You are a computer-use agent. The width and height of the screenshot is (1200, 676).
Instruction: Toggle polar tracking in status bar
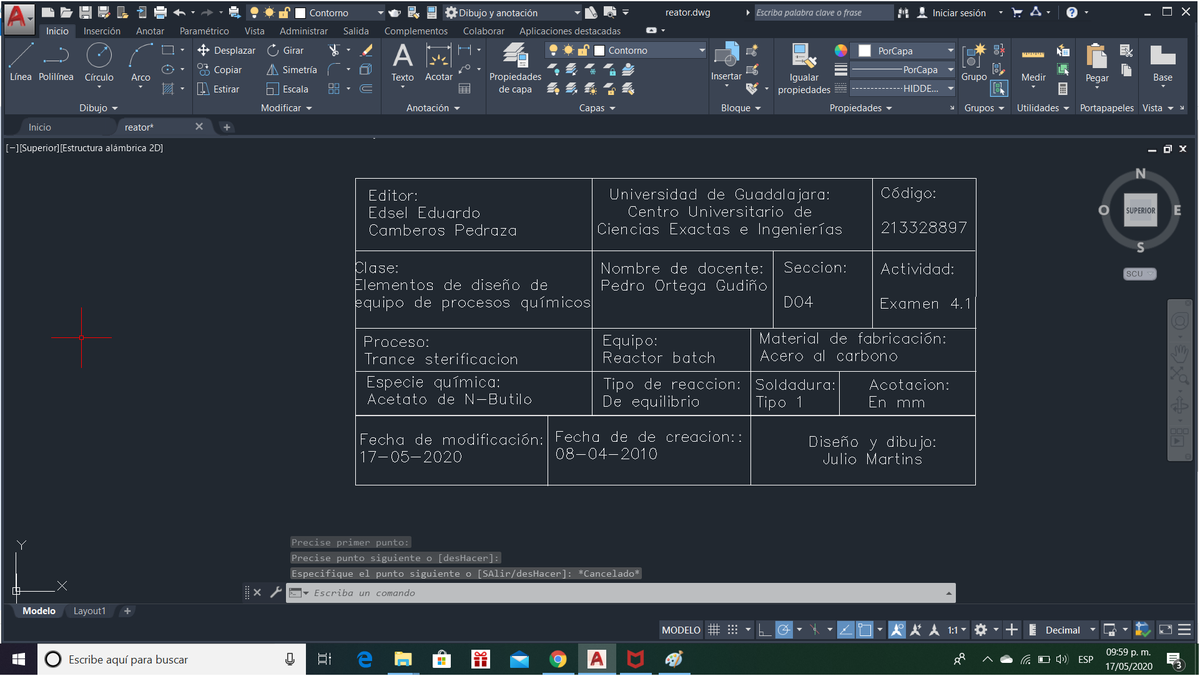[x=784, y=630]
